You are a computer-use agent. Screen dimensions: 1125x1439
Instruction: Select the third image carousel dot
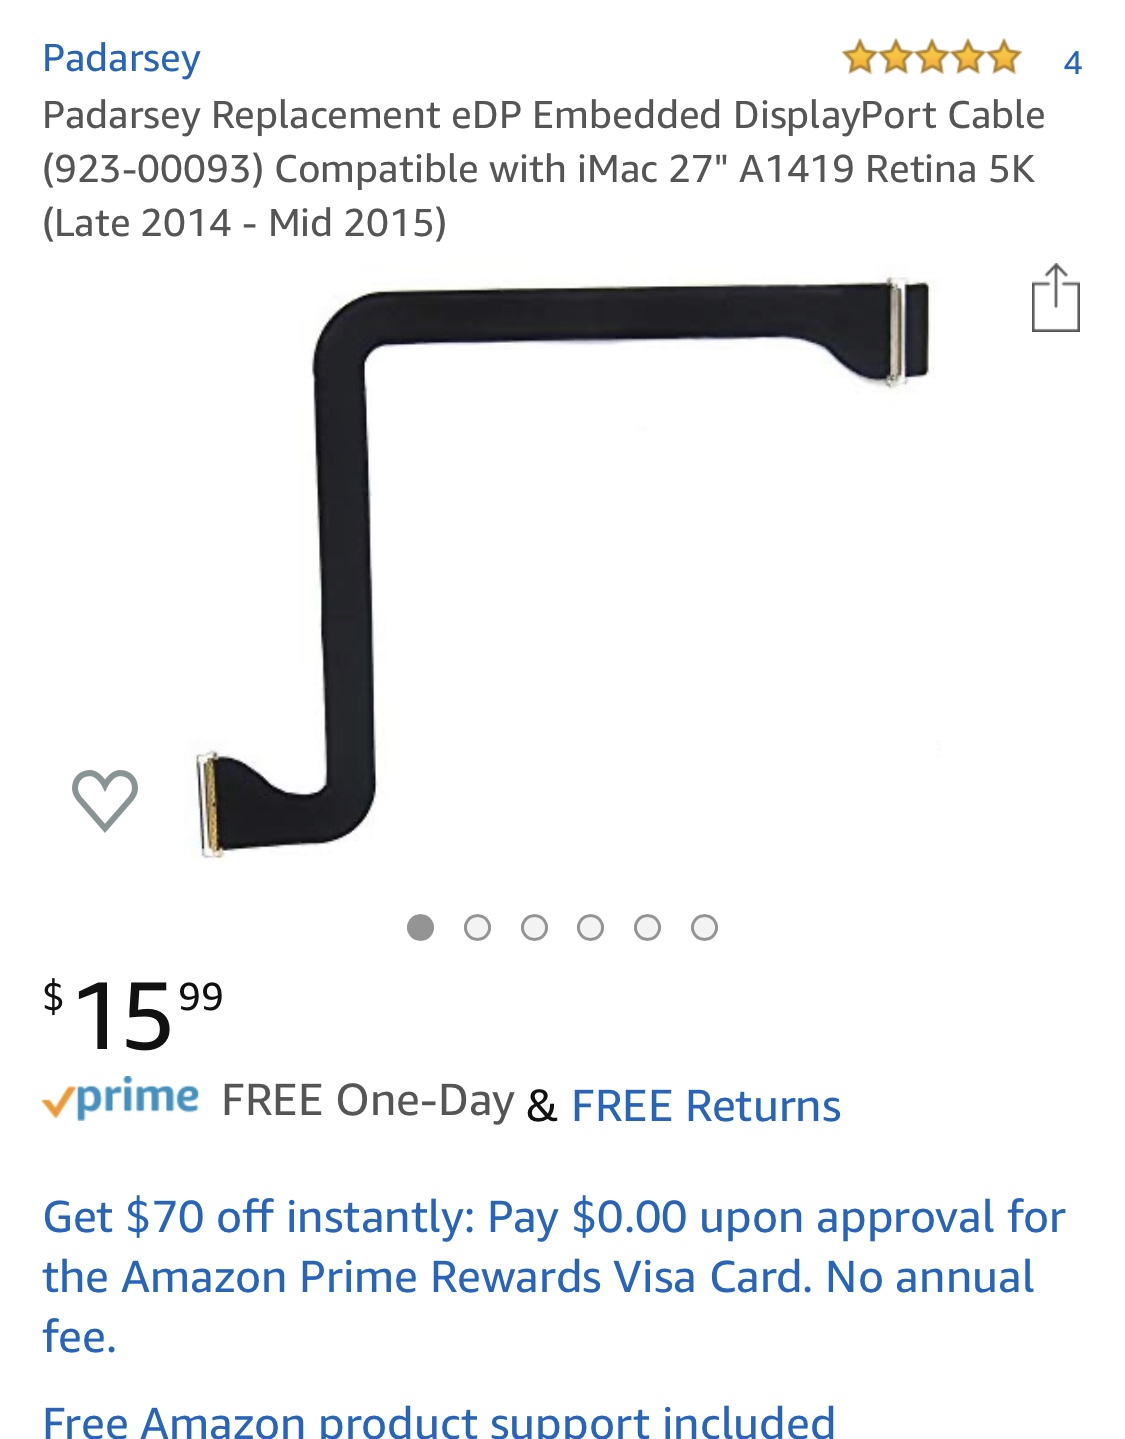pos(535,928)
